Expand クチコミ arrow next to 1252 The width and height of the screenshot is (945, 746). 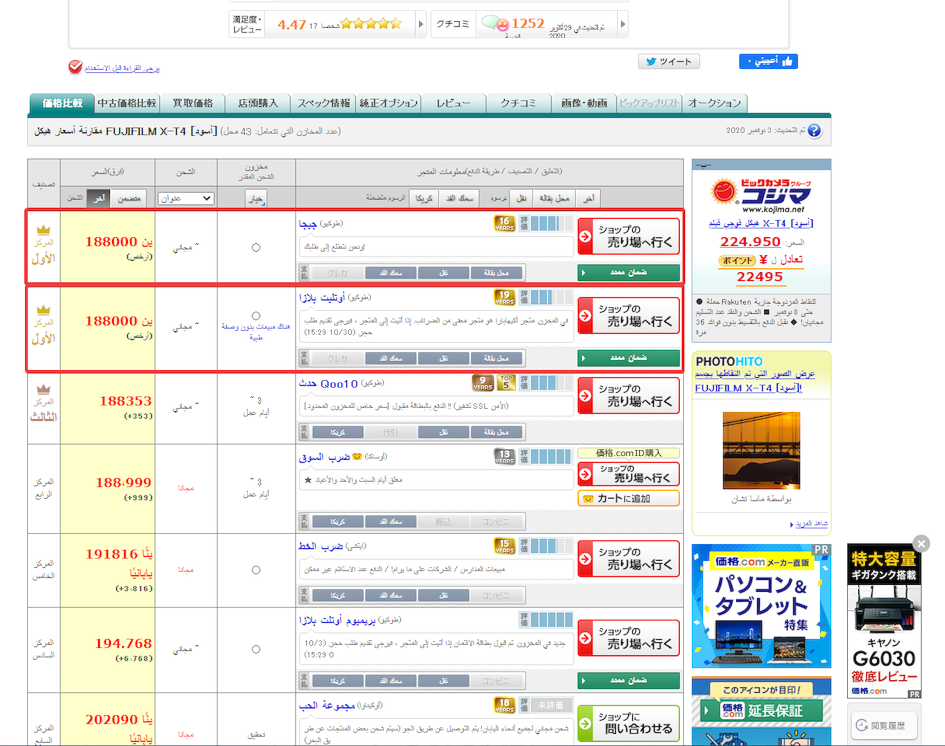pyautogui.click(x=623, y=24)
